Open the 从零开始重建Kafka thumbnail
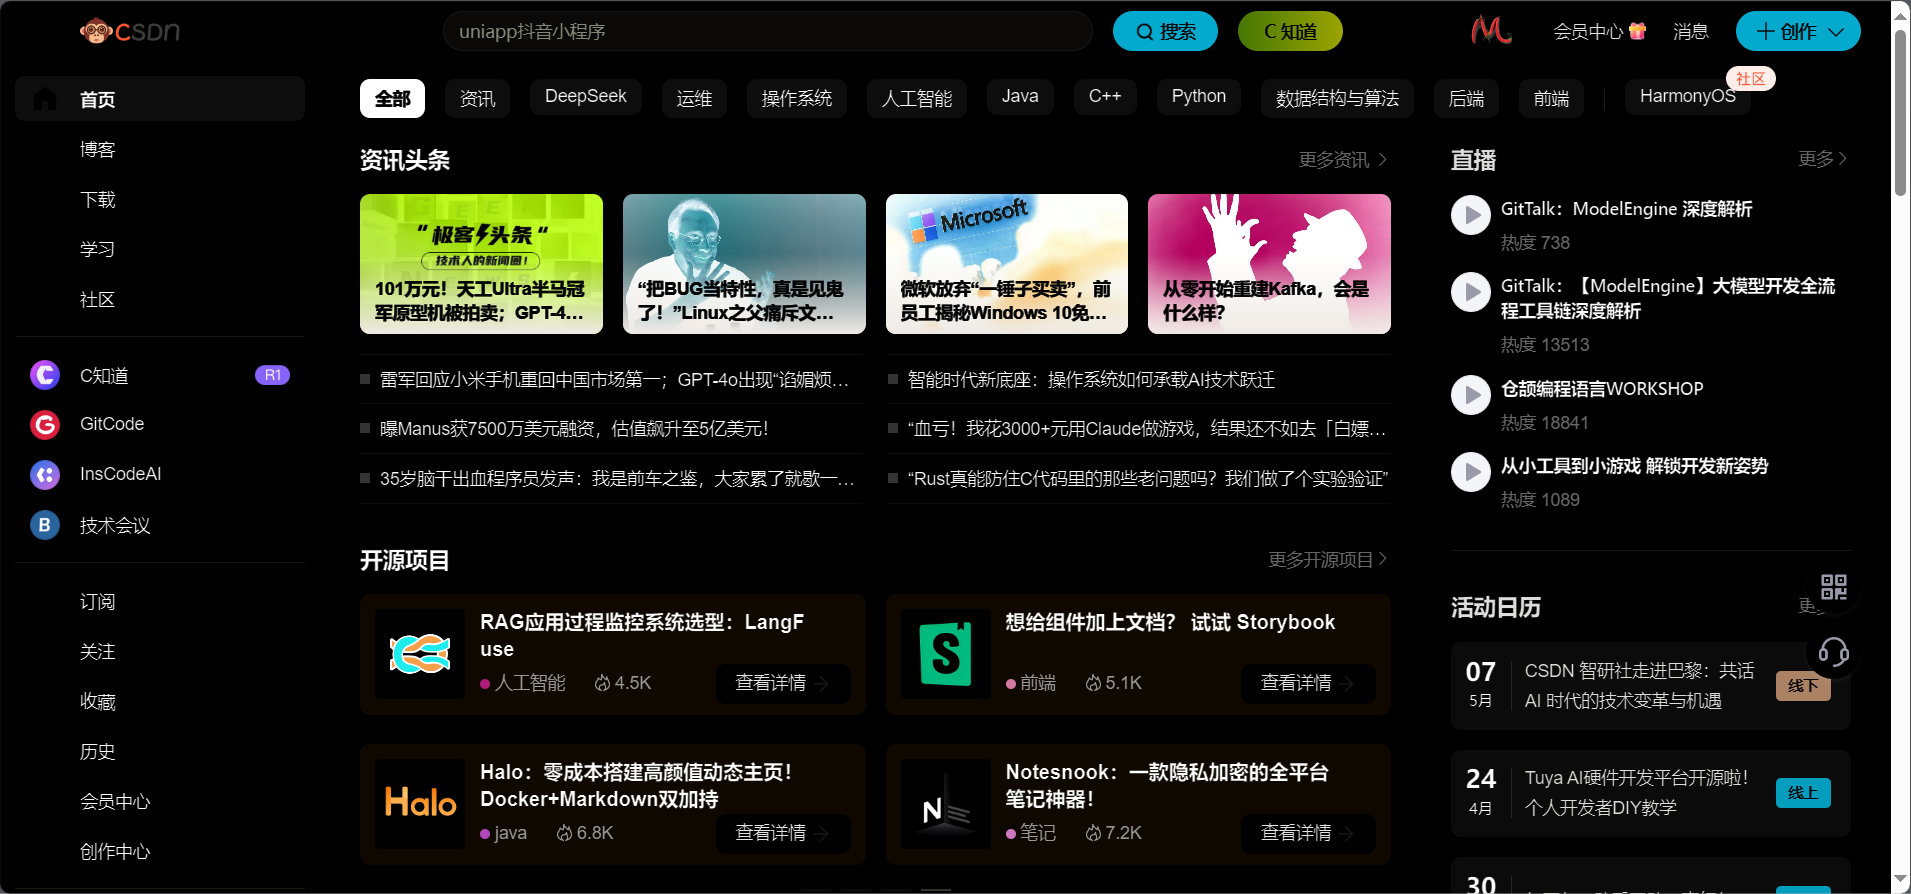Viewport: 1911px width, 894px height. 1269,264
